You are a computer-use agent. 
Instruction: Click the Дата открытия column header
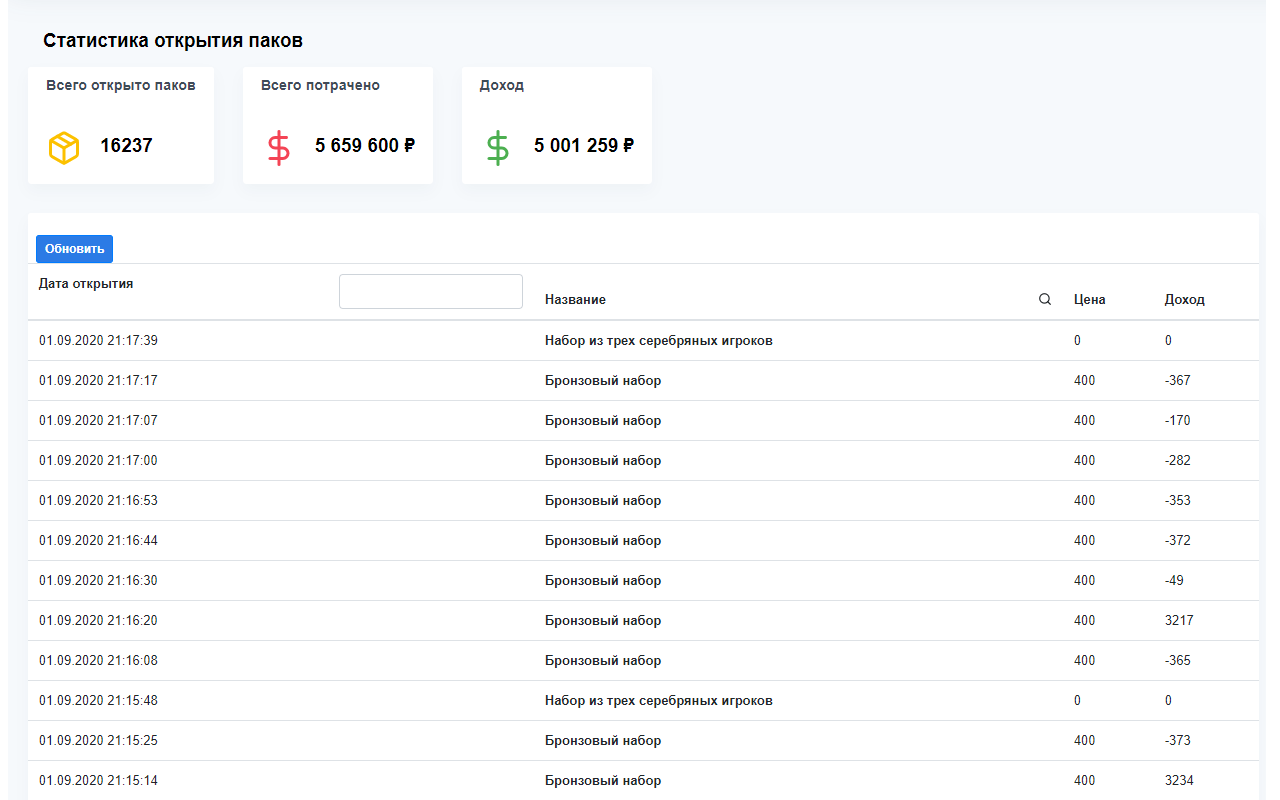coord(86,283)
